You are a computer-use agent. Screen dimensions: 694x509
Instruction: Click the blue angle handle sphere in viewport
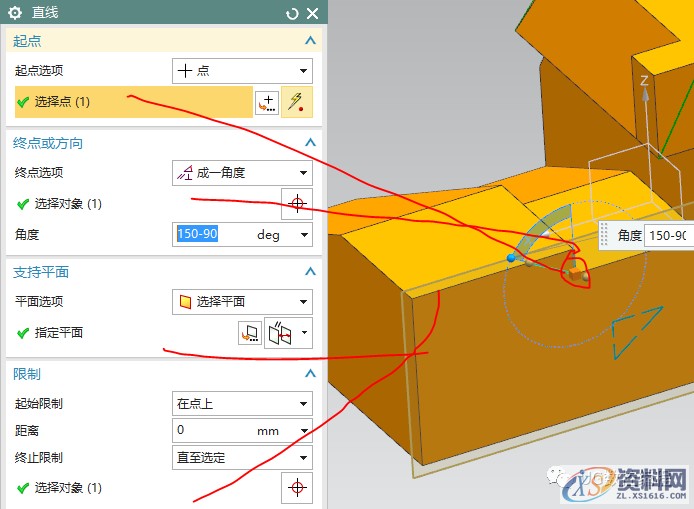[511, 258]
